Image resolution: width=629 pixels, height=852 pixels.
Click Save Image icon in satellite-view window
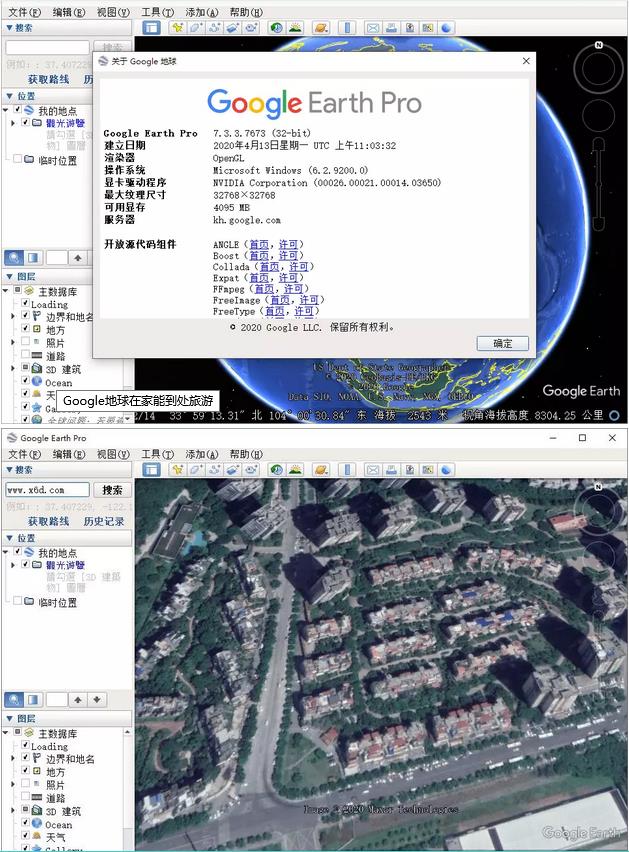410,469
